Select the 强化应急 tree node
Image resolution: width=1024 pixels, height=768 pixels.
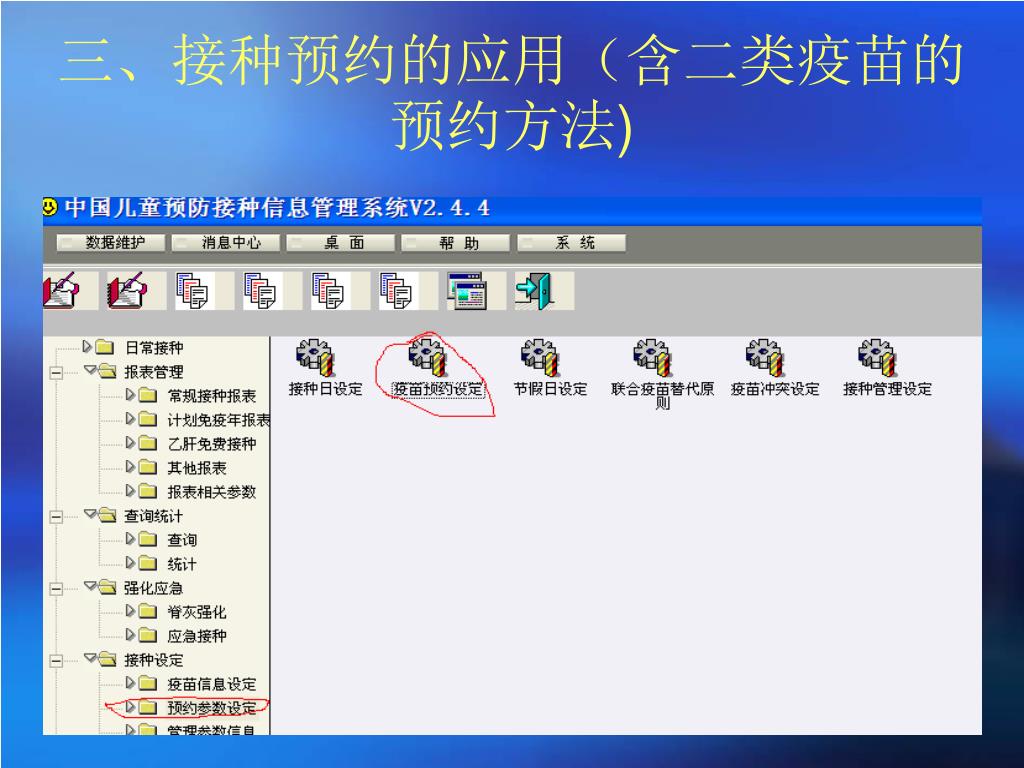[154, 588]
